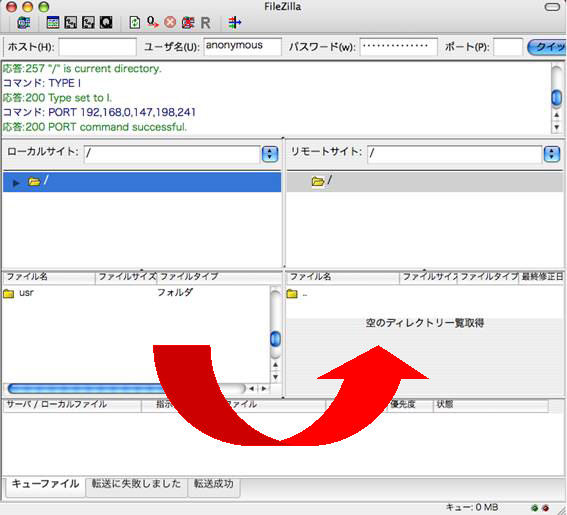Click the 状態 queue column header

(x=491, y=405)
